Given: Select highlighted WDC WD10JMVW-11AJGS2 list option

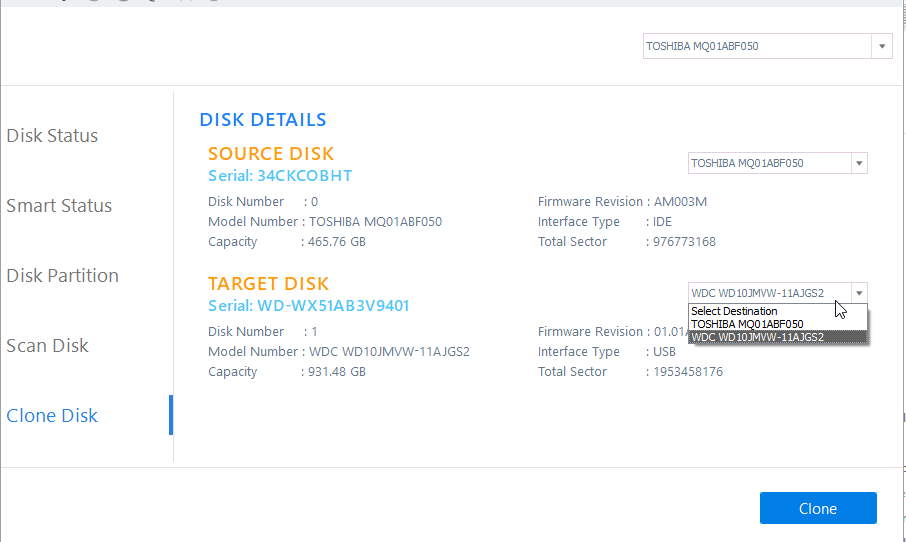Looking at the screenshot, I should pyautogui.click(x=757, y=337).
